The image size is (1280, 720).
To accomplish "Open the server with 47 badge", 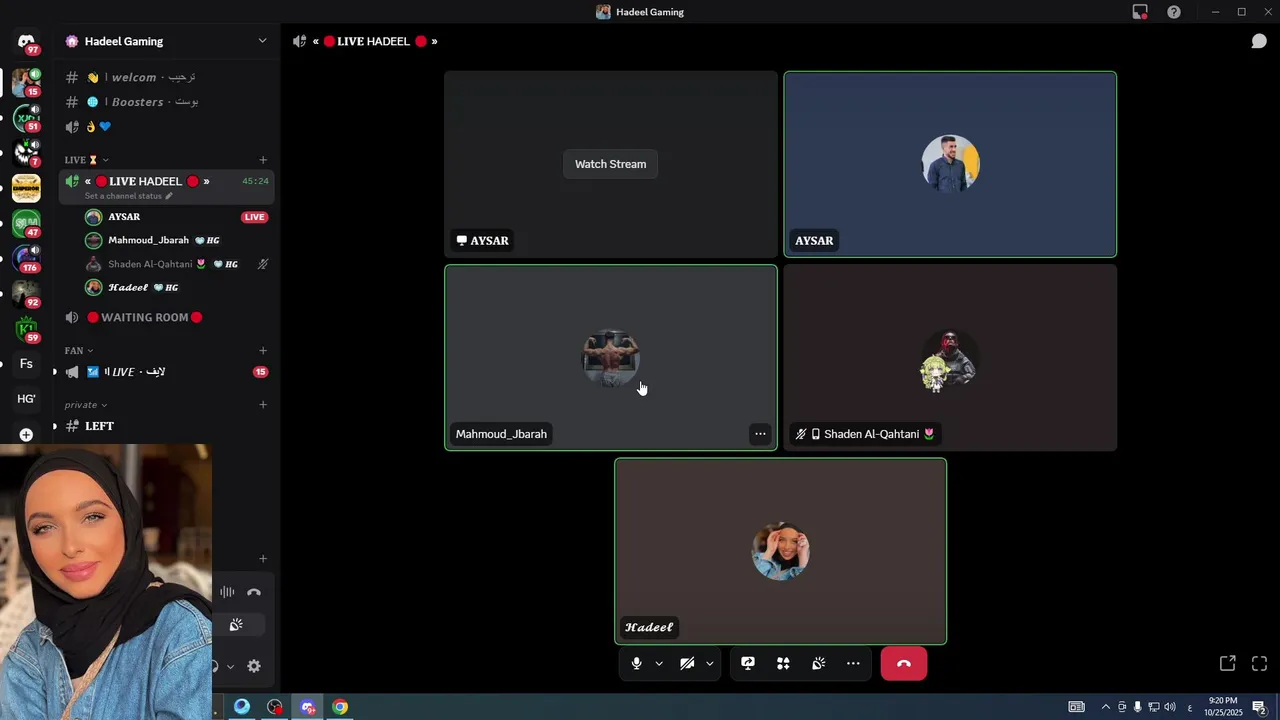I will tap(26, 223).
